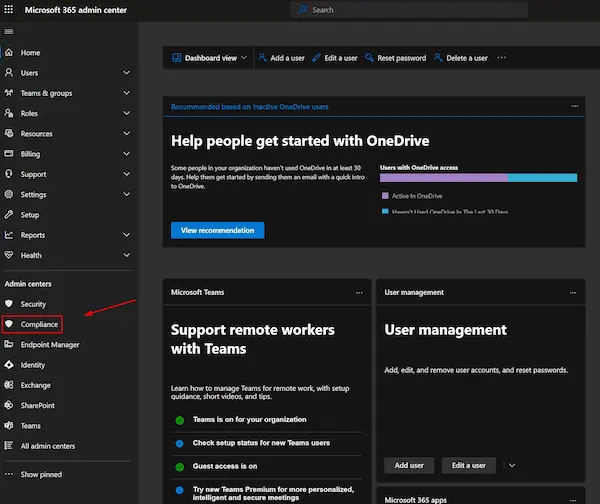This screenshot has width=600, height=504.
Task: Expand the Teams & groups chevron
Action: pos(126,93)
